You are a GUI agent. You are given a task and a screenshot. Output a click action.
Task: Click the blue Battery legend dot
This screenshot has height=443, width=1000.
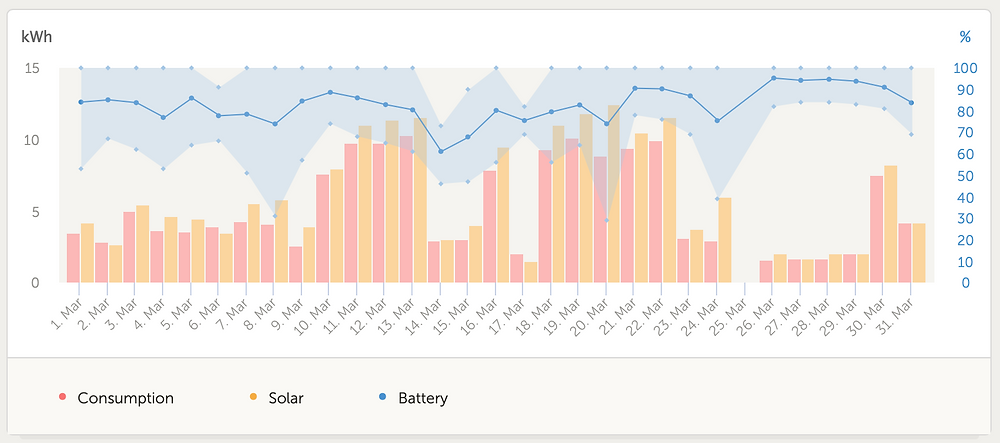pos(383,397)
